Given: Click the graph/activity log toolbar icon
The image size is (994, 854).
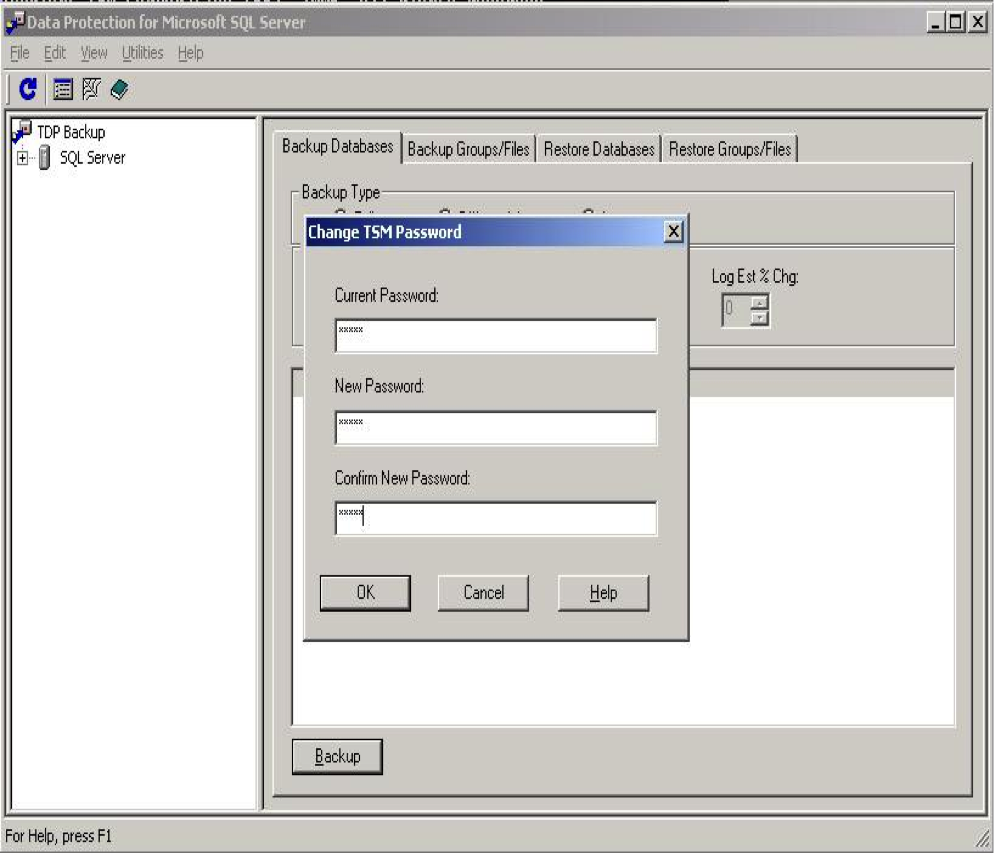Looking at the screenshot, I should click(91, 89).
